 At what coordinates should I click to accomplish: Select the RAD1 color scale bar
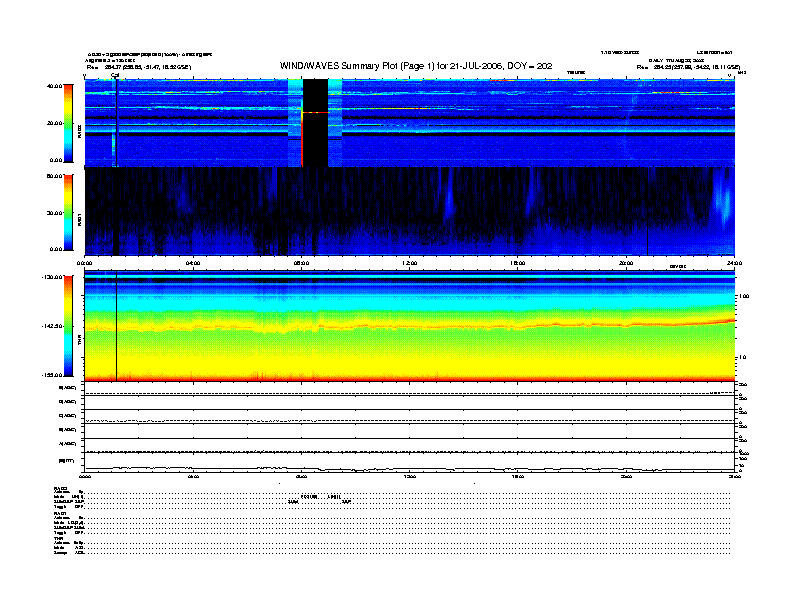click(68, 213)
